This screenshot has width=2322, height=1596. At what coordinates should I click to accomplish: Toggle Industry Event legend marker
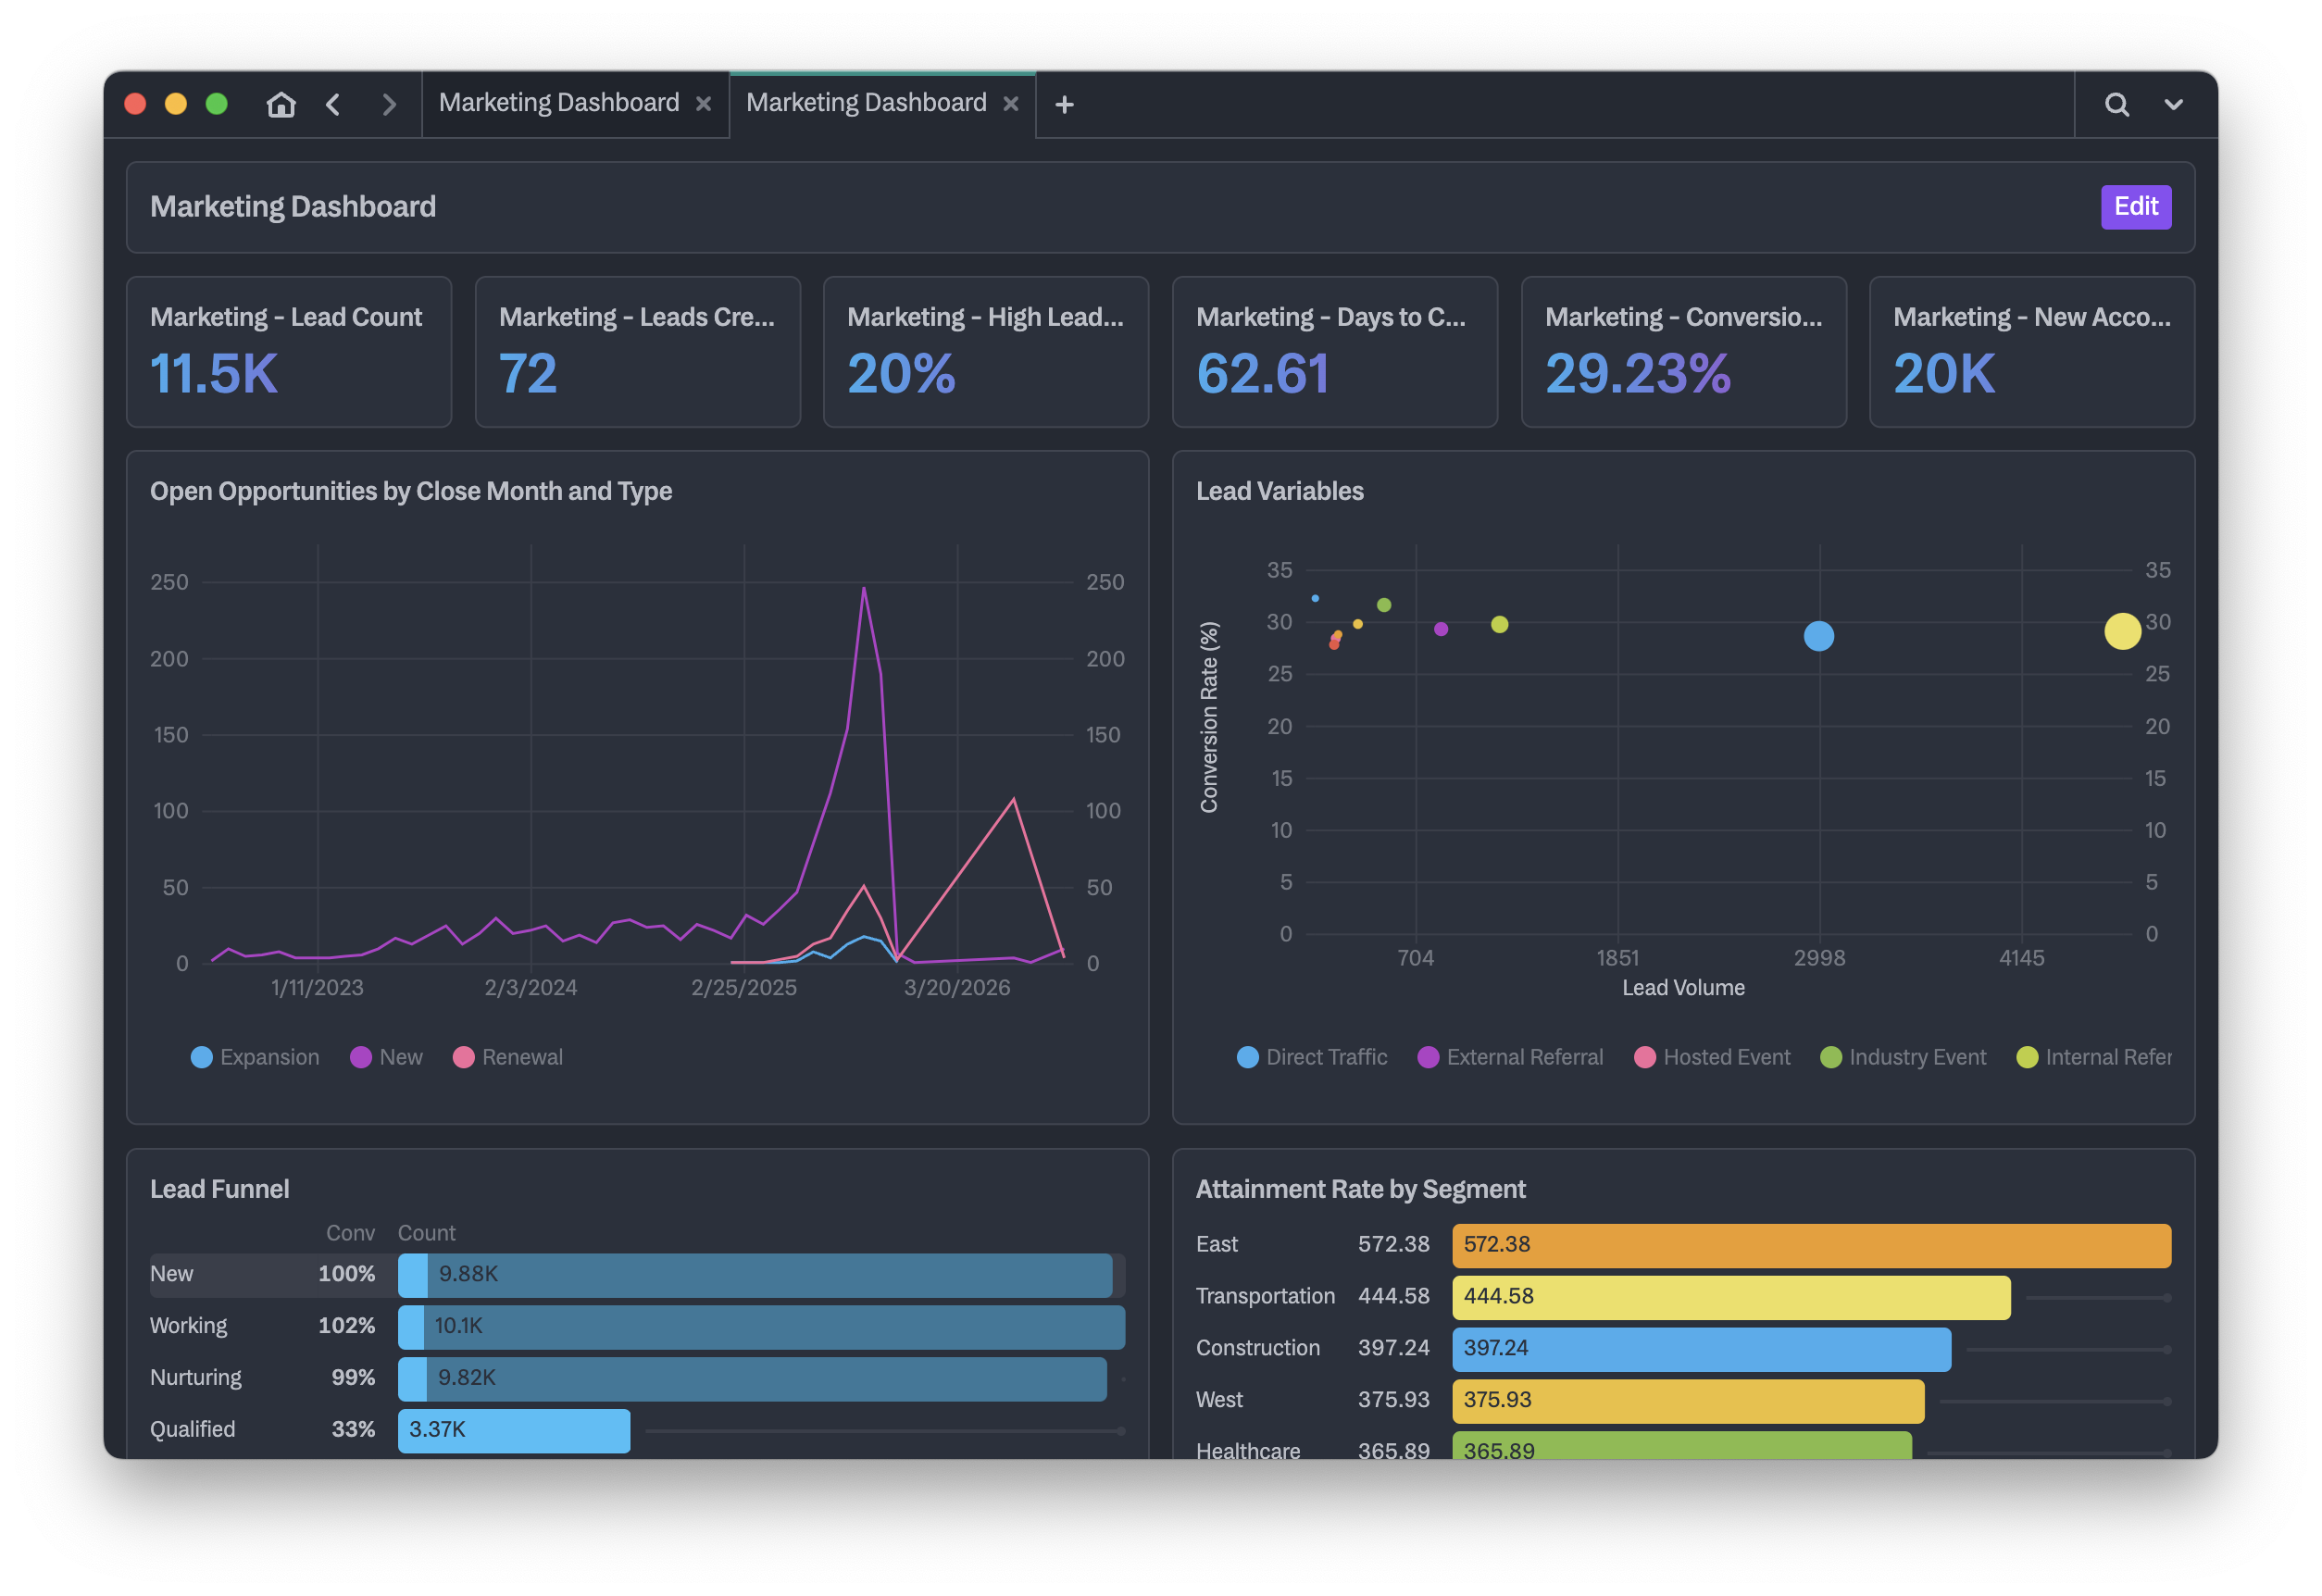click(1831, 1057)
